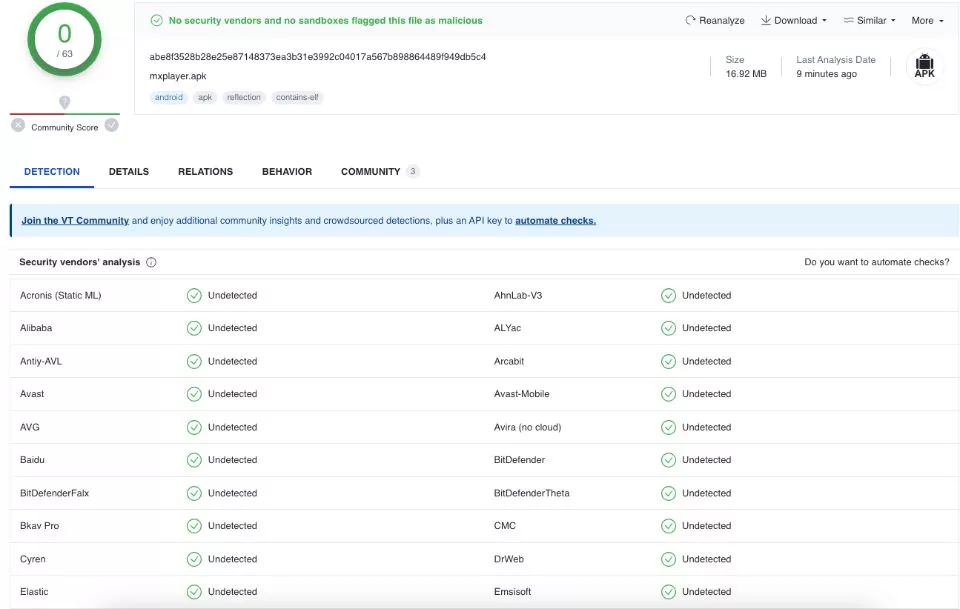Click the Join the VT Community link

pos(75,220)
